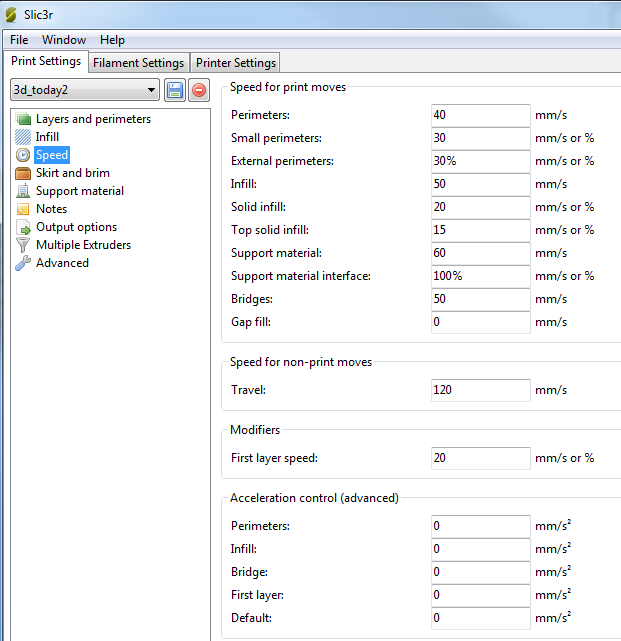
Task: Click the Support material interface field
Action: tap(481, 276)
